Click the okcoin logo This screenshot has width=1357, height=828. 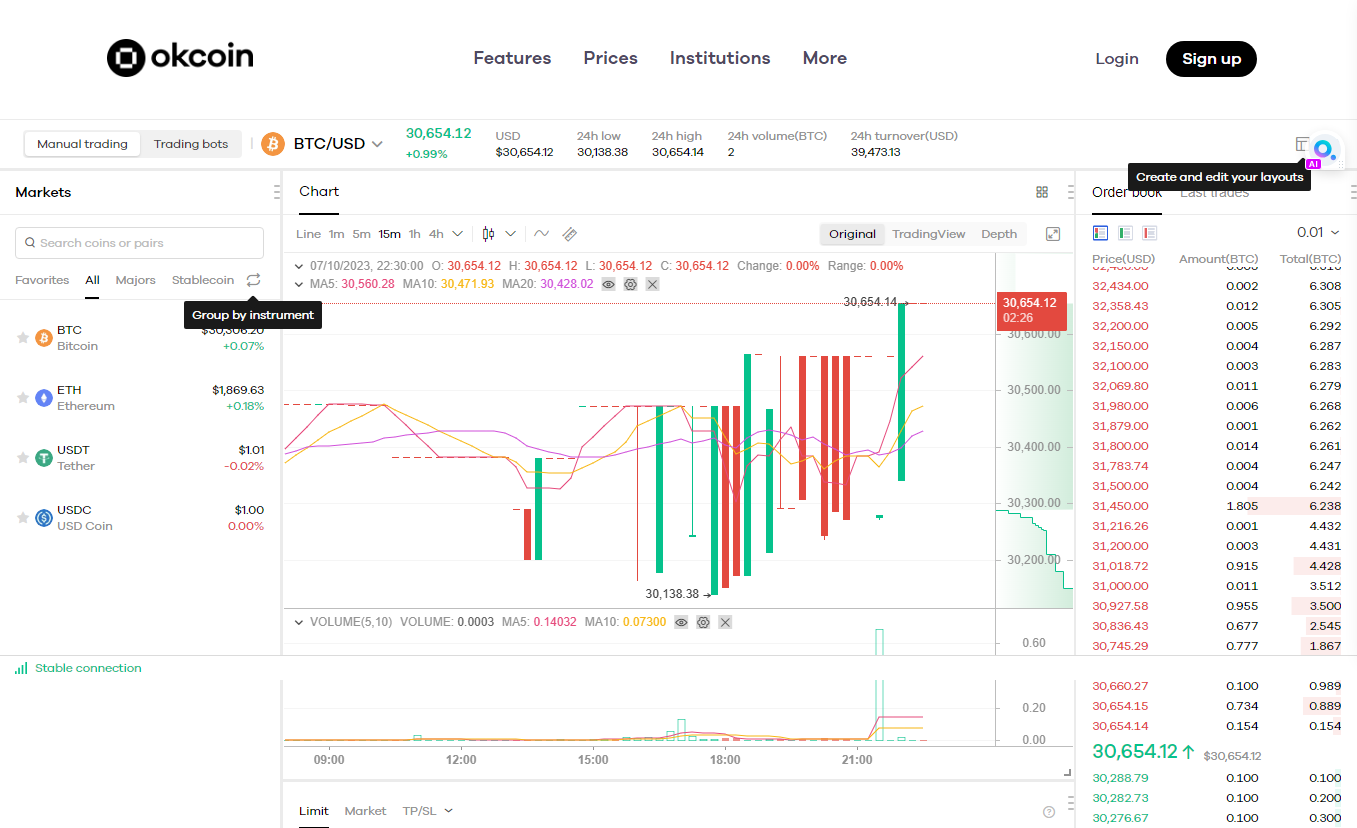(x=180, y=58)
